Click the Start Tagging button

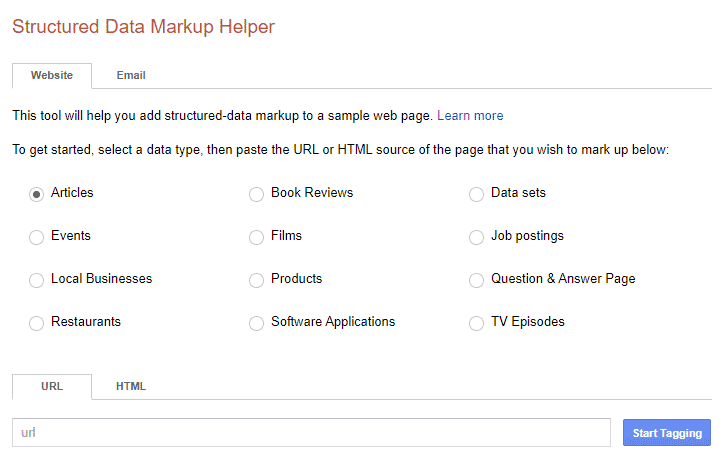[x=667, y=433]
